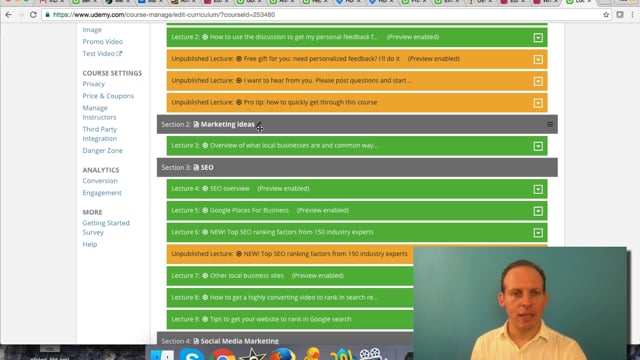Click '(Preview enabled)' label on Lecture 7
The image size is (640, 360).
pos(318,276)
